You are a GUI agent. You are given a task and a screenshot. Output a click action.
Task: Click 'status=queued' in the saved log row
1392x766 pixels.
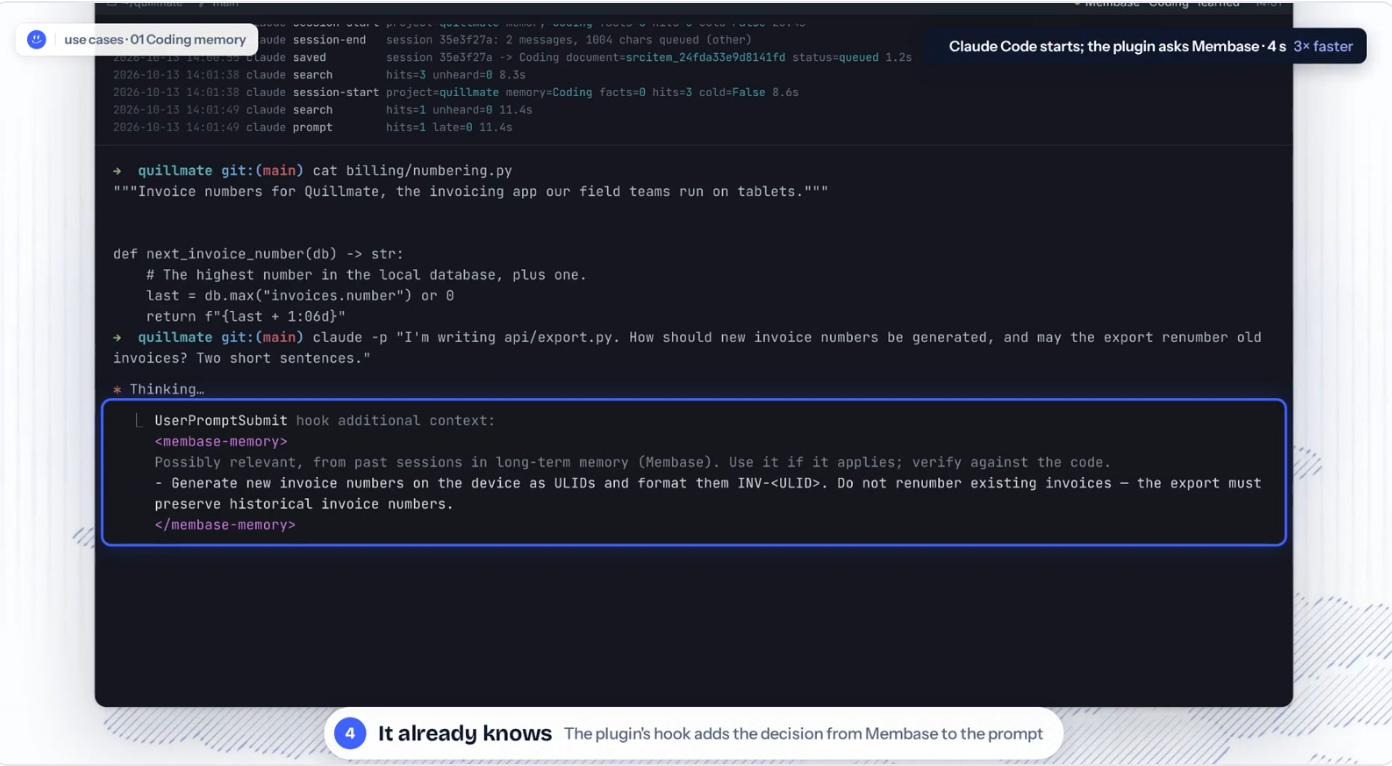(x=835, y=58)
